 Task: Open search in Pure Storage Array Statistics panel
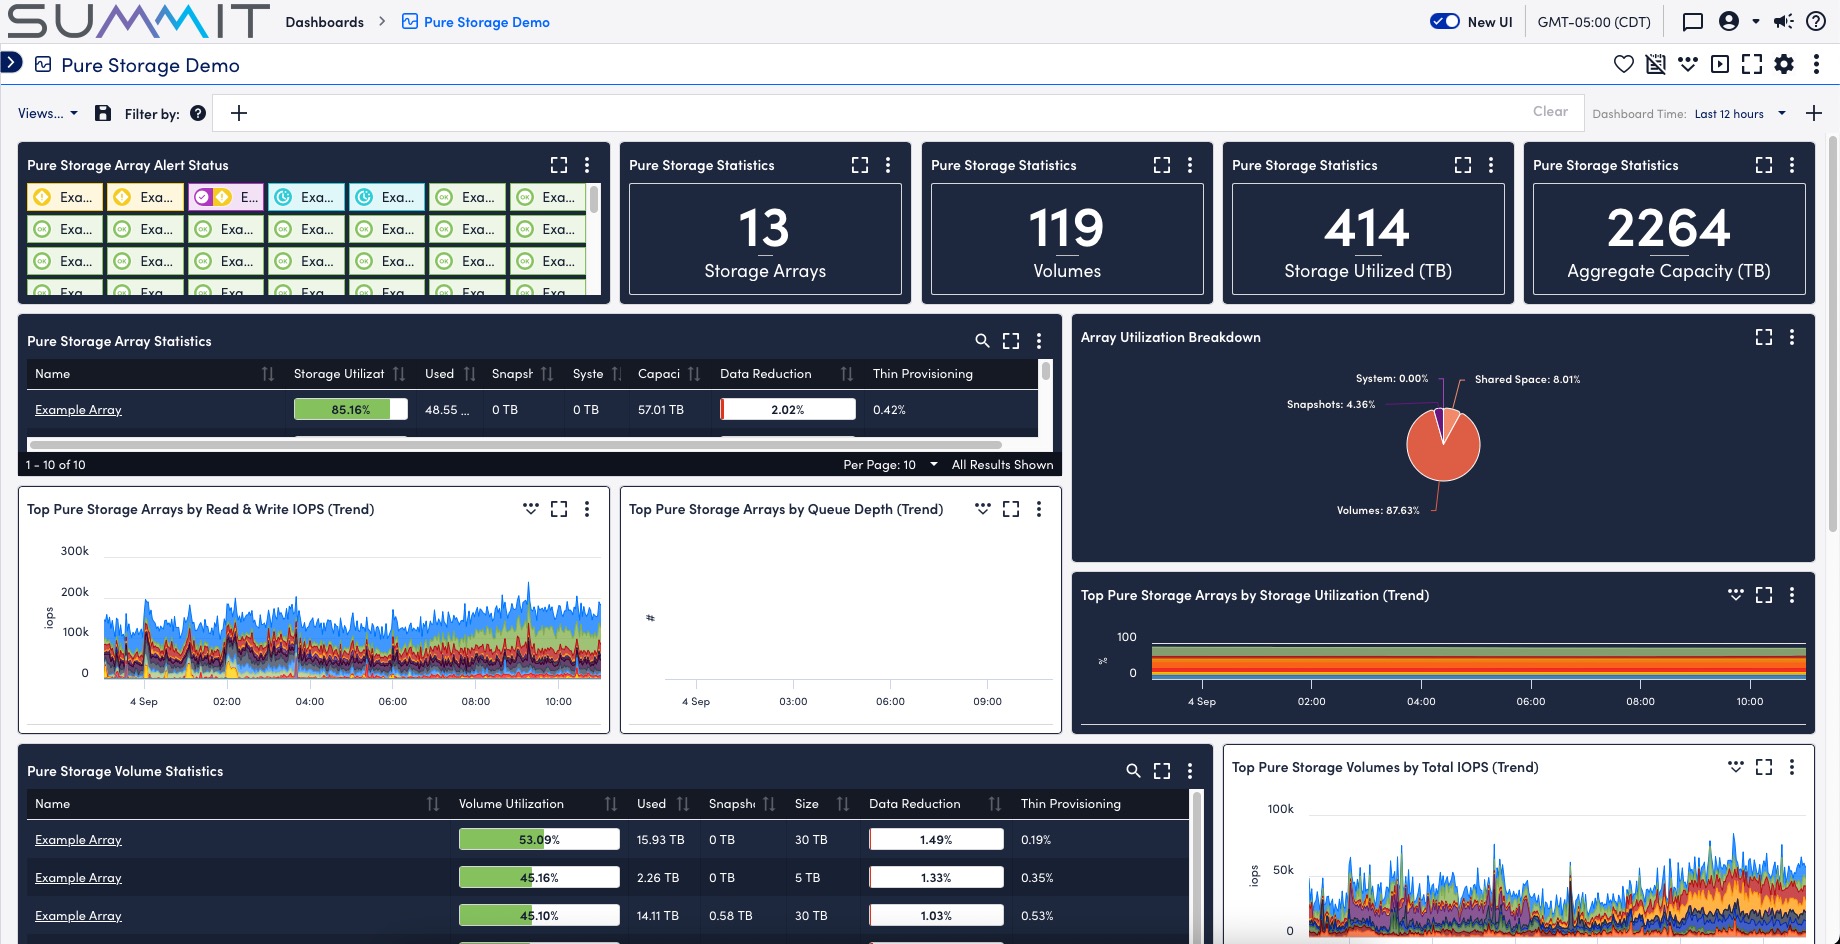(x=982, y=340)
